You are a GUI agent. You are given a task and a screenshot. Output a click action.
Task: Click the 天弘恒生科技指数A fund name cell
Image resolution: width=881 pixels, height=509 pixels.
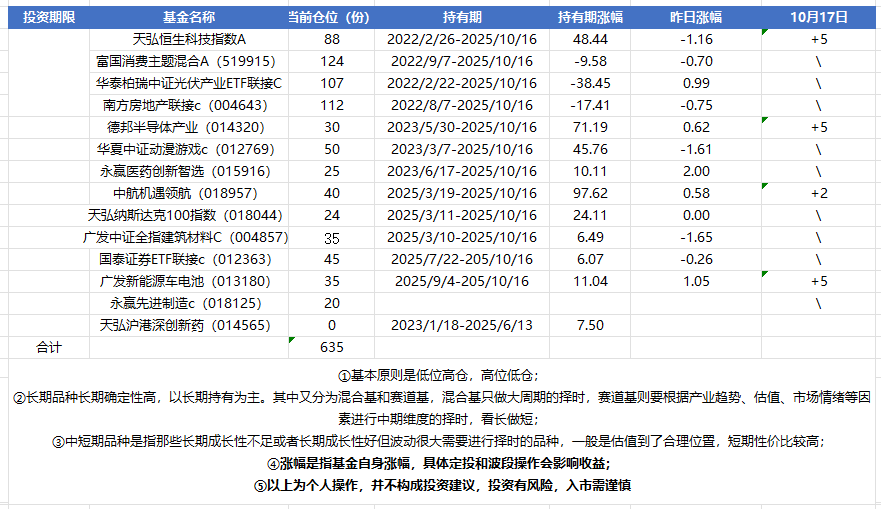pyautogui.click(x=189, y=39)
